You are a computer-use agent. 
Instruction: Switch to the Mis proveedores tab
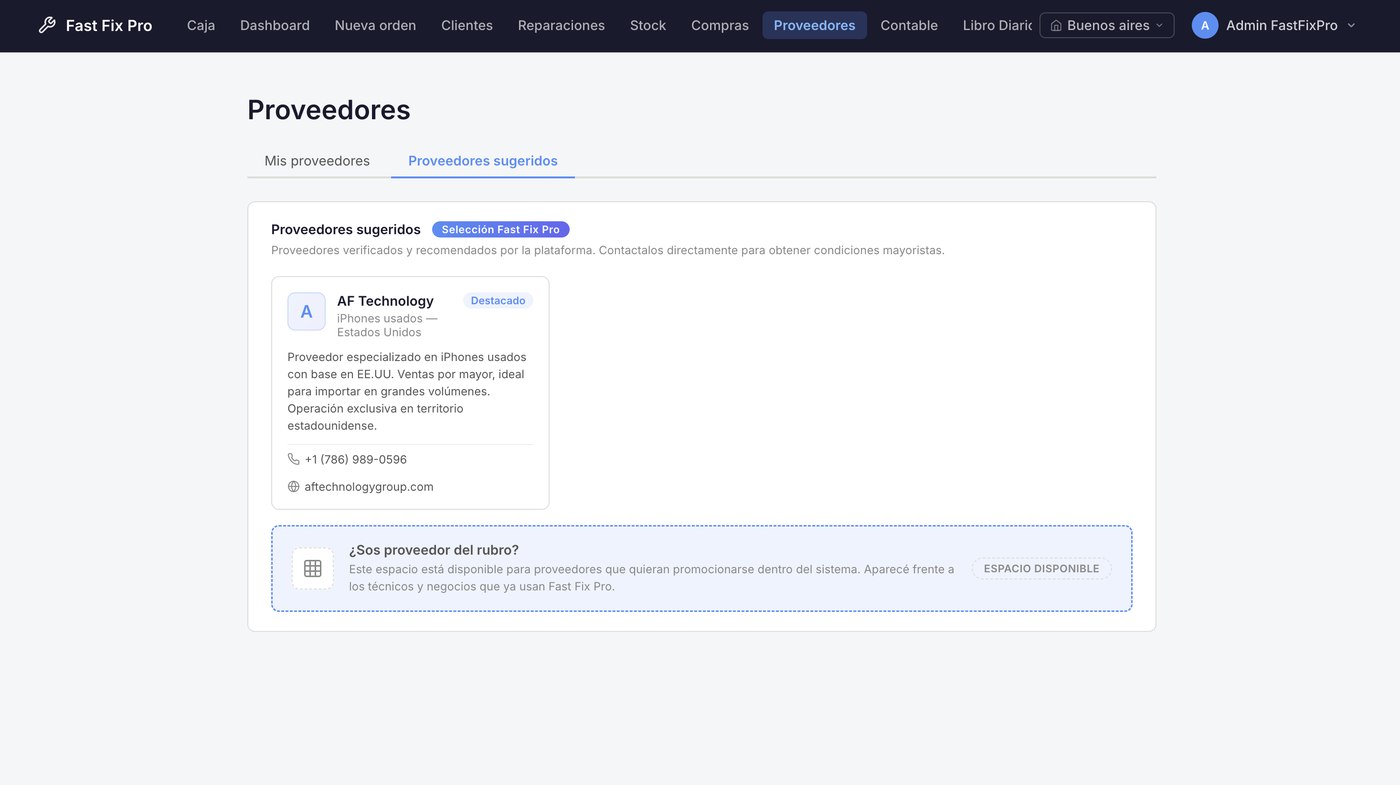[317, 161]
